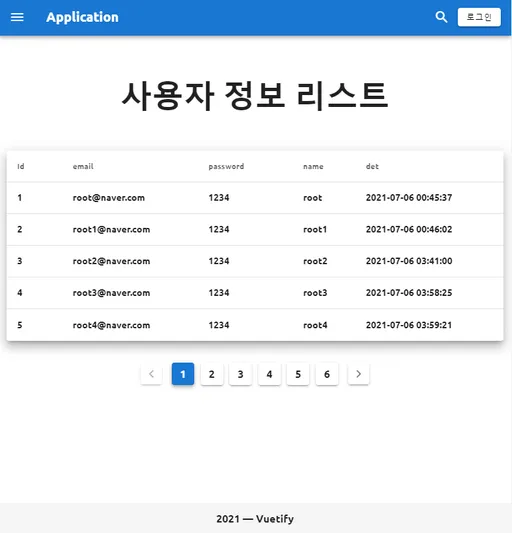Click password 1234 in root@naver.com row
Viewport: 512px width, 533px height.
pos(219,197)
